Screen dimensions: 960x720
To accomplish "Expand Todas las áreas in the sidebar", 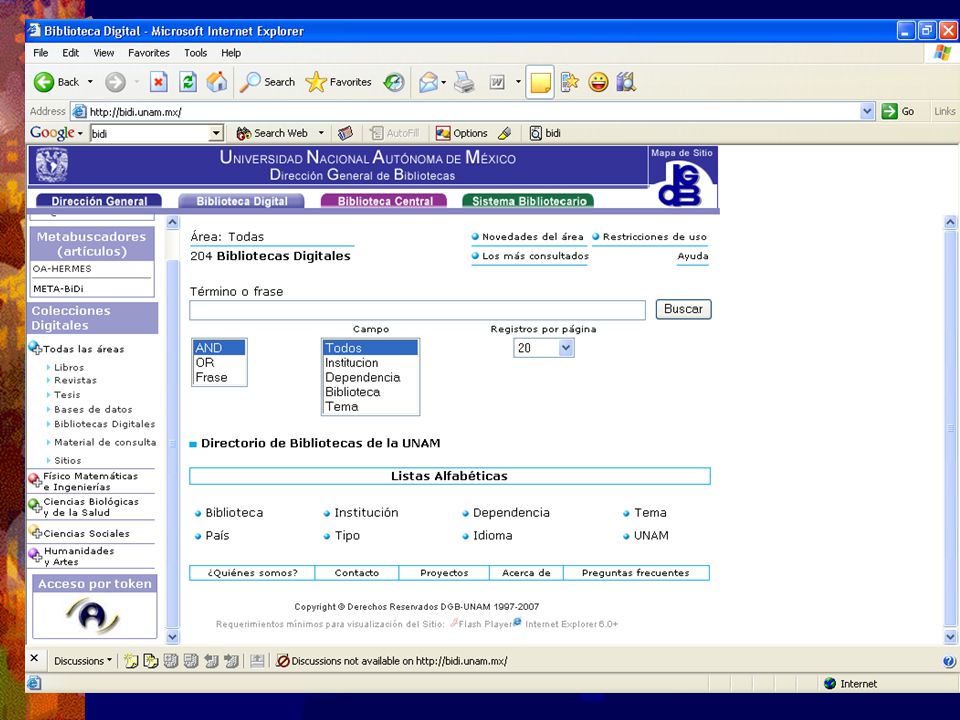I will pyautogui.click(x=36, y=348).
